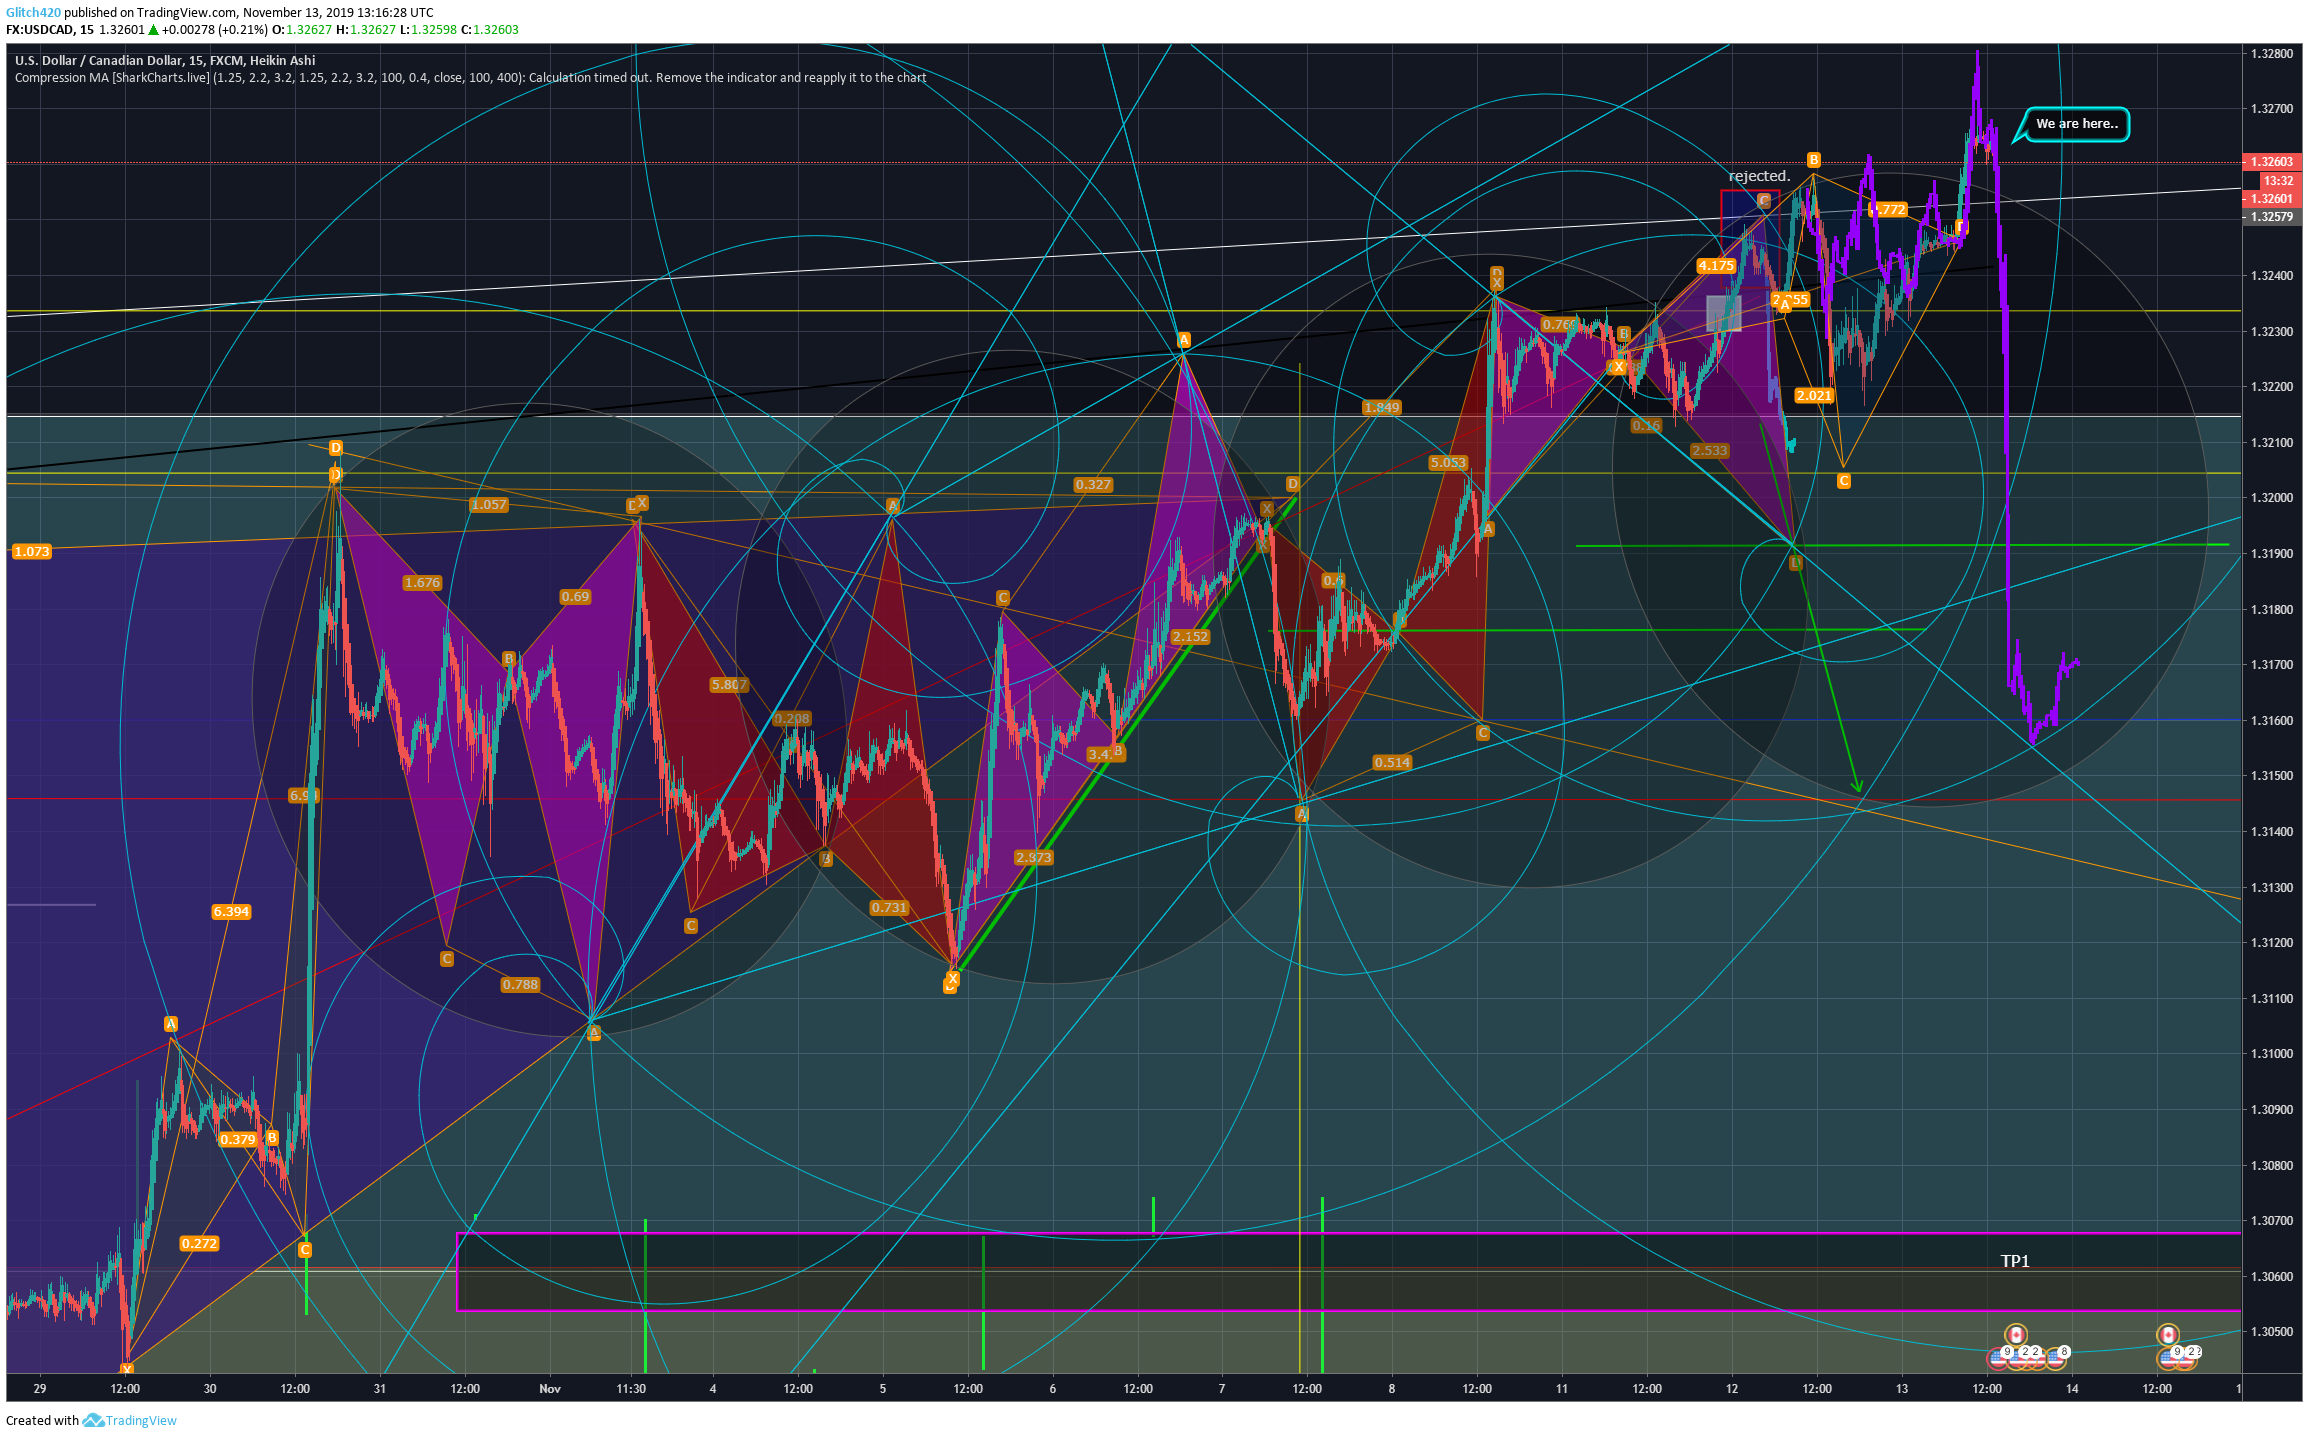The height and width of the screenshot is (1438, 2309).
Task: Select the 6.394 ratio label
Action: tap(231, 911)
